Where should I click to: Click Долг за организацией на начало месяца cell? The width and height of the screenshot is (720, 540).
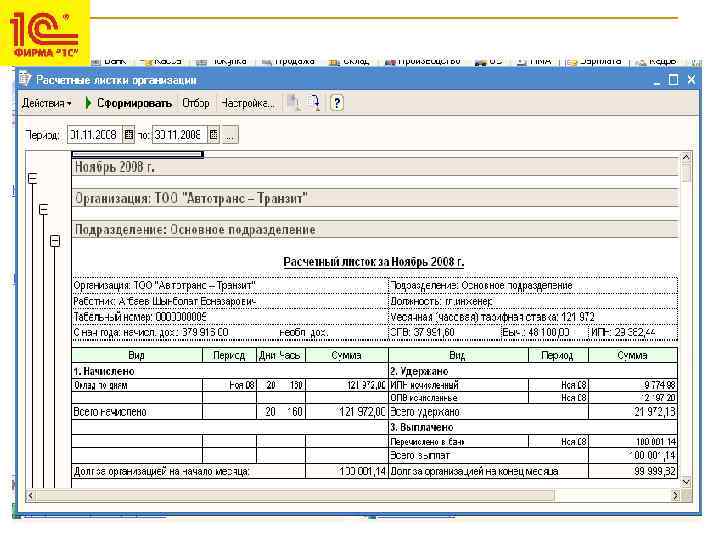(x=188, y=472)
